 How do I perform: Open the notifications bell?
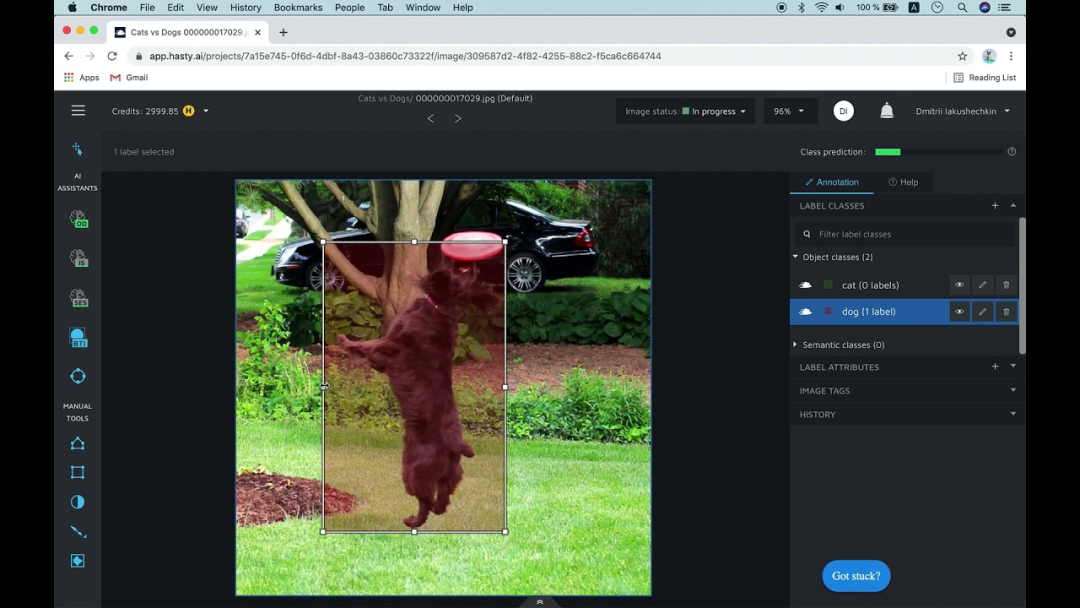point(886,111)
